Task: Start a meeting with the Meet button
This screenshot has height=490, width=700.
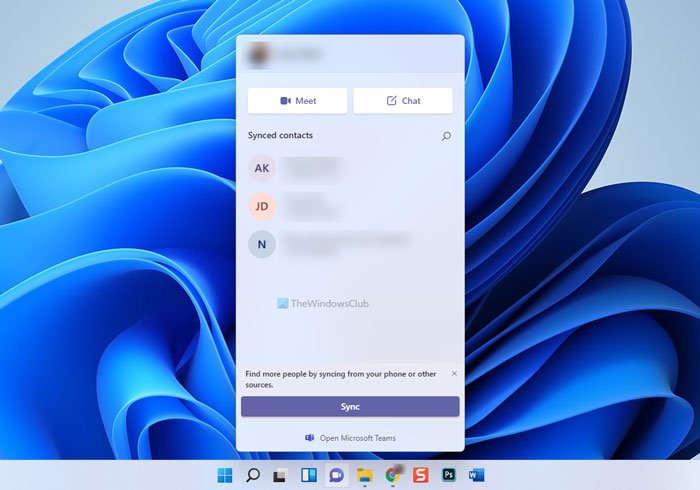Action: pos(297,101)
